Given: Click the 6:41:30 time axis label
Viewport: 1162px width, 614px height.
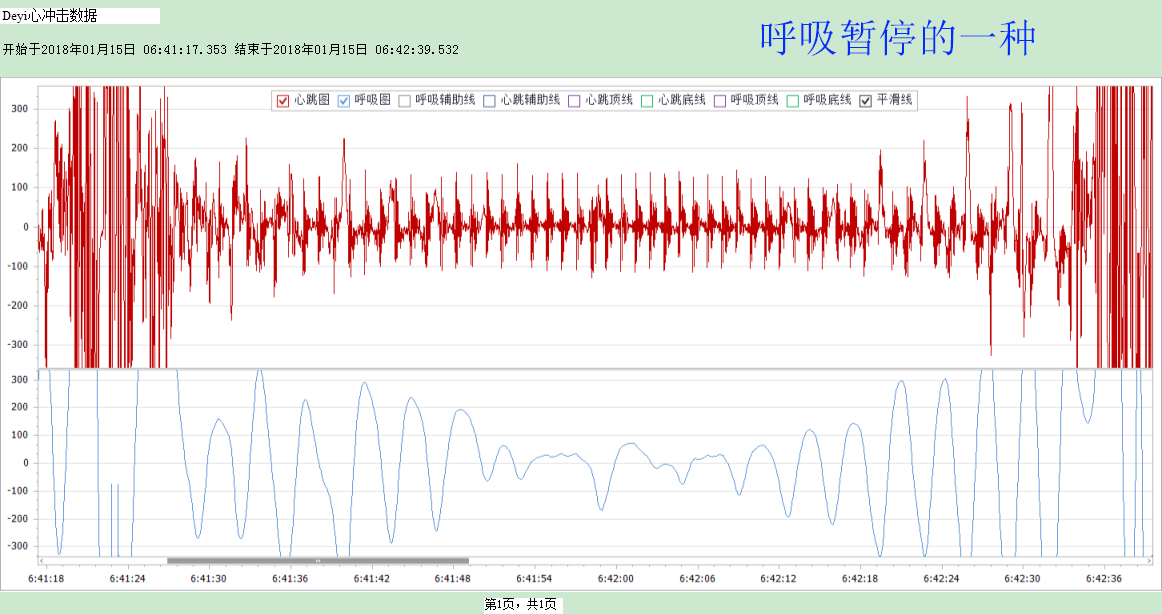Looking at the screenshot, I should tap(208, 579).
